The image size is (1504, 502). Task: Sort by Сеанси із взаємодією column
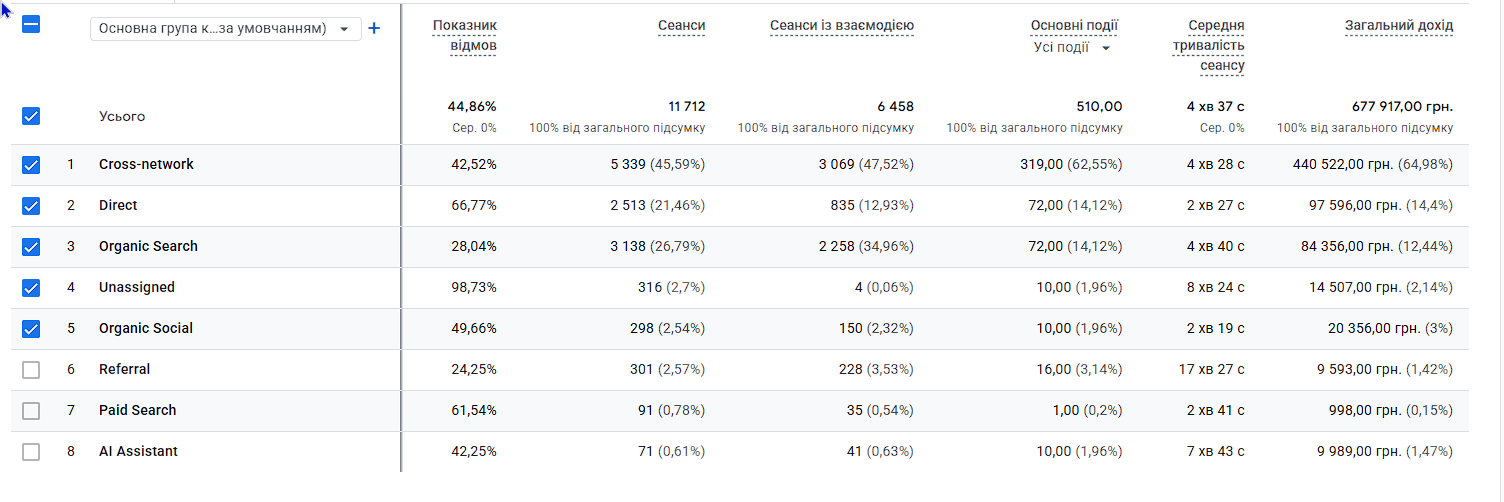point(842,25)
